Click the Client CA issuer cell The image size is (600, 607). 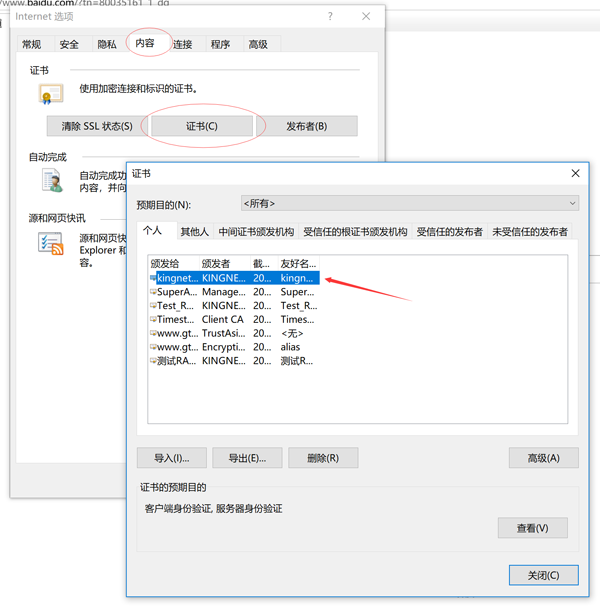click(223, 319)
